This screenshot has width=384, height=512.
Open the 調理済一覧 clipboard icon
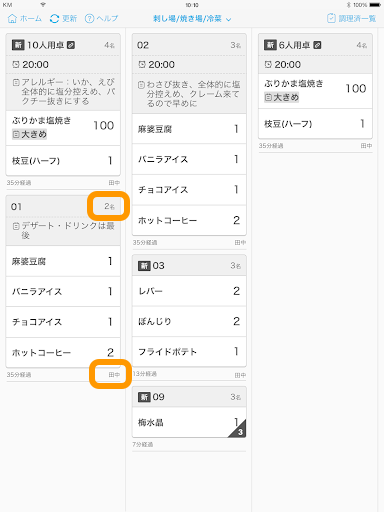point(331,18)
